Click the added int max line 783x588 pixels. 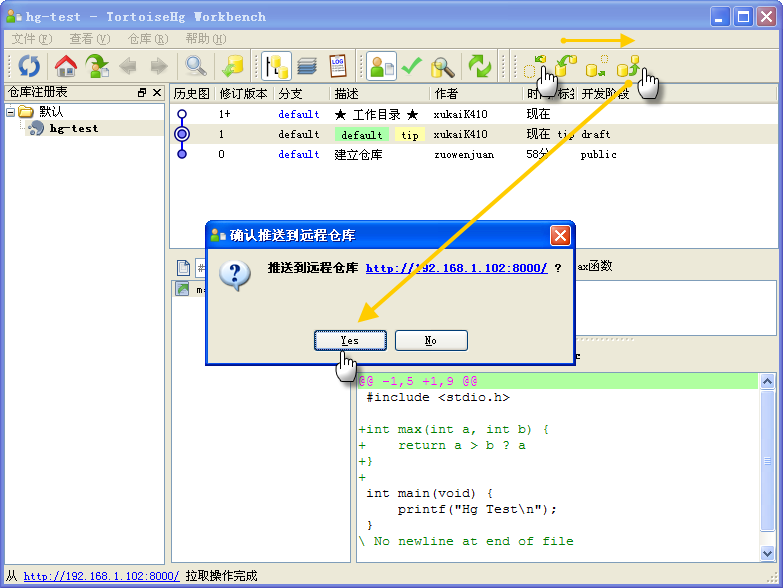tap(454, 429)
